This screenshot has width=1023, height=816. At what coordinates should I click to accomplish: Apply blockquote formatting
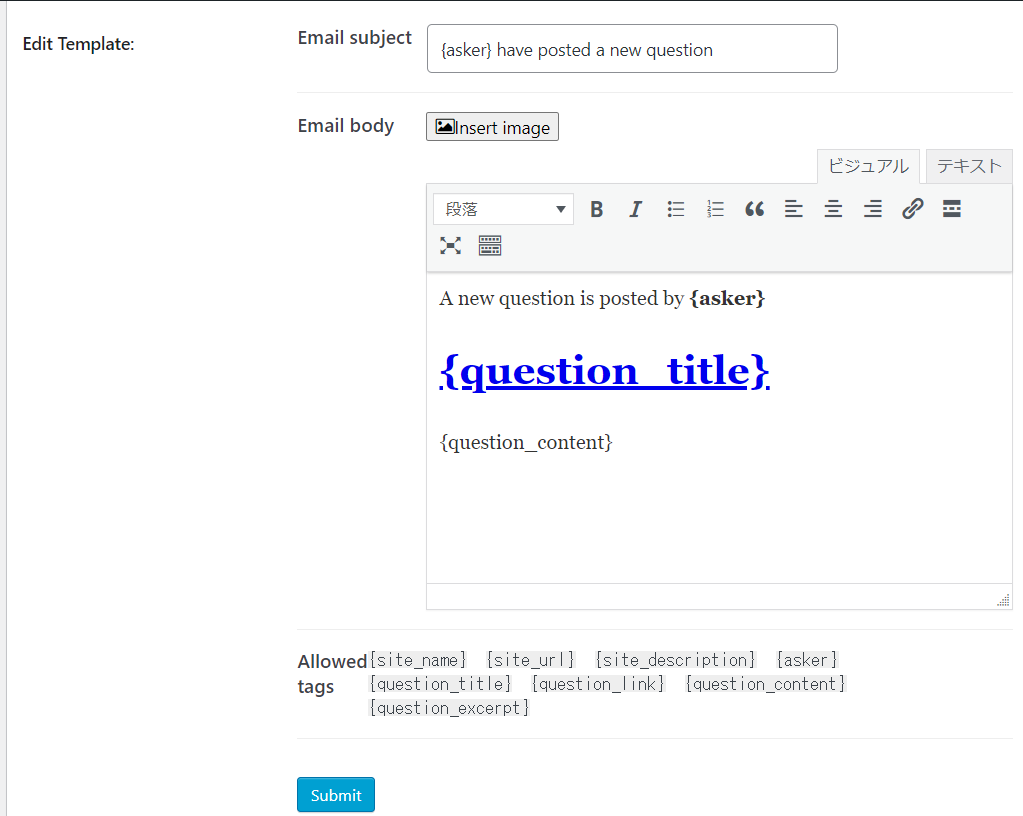pyautogui.click(x=754, y=209)
